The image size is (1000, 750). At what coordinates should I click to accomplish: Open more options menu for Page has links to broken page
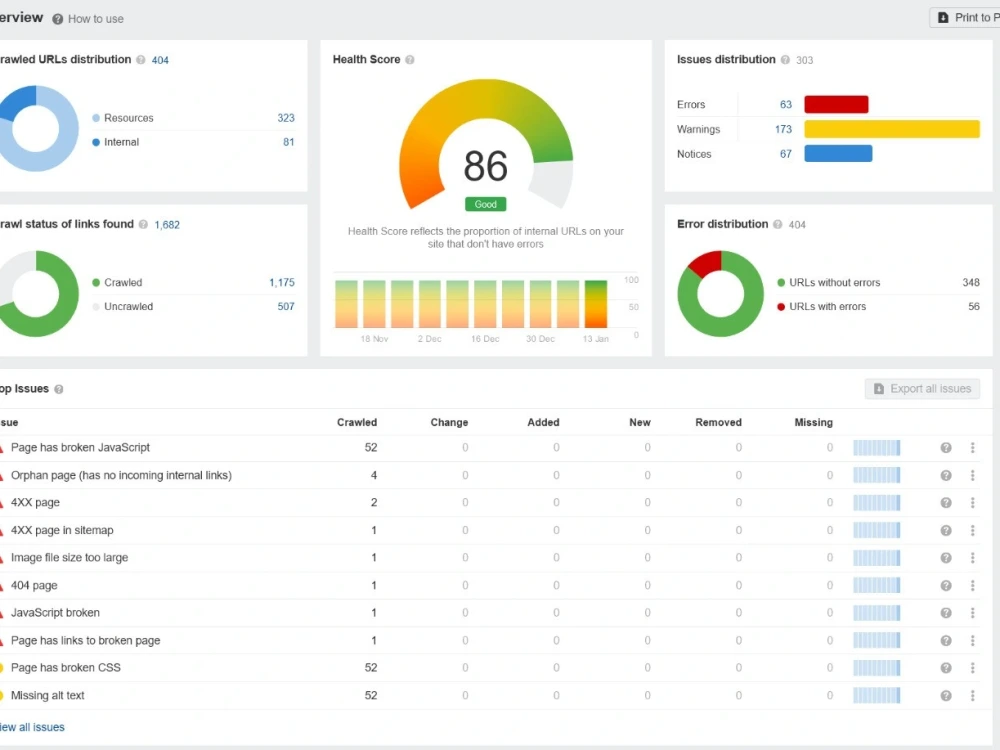pos(973,640)
